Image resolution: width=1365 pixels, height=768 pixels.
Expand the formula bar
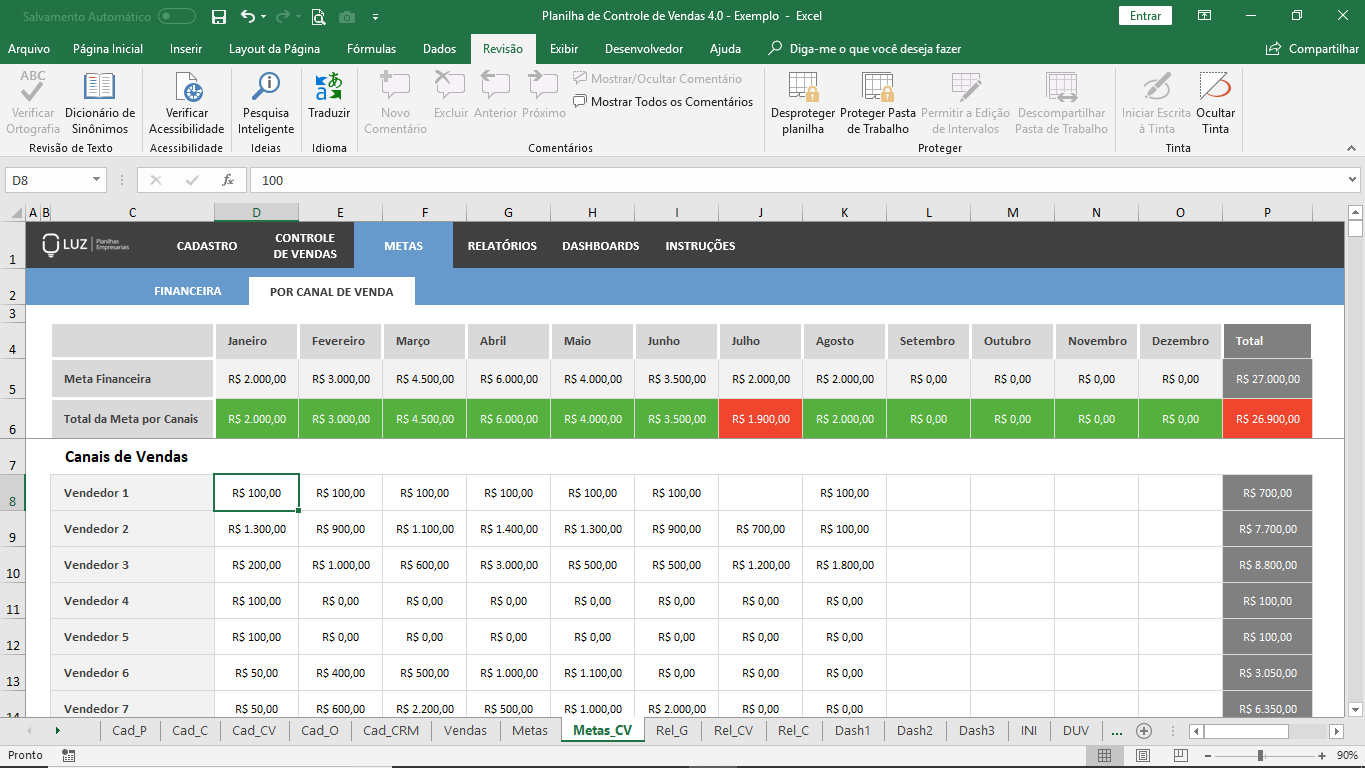(x=1352, y=180)
